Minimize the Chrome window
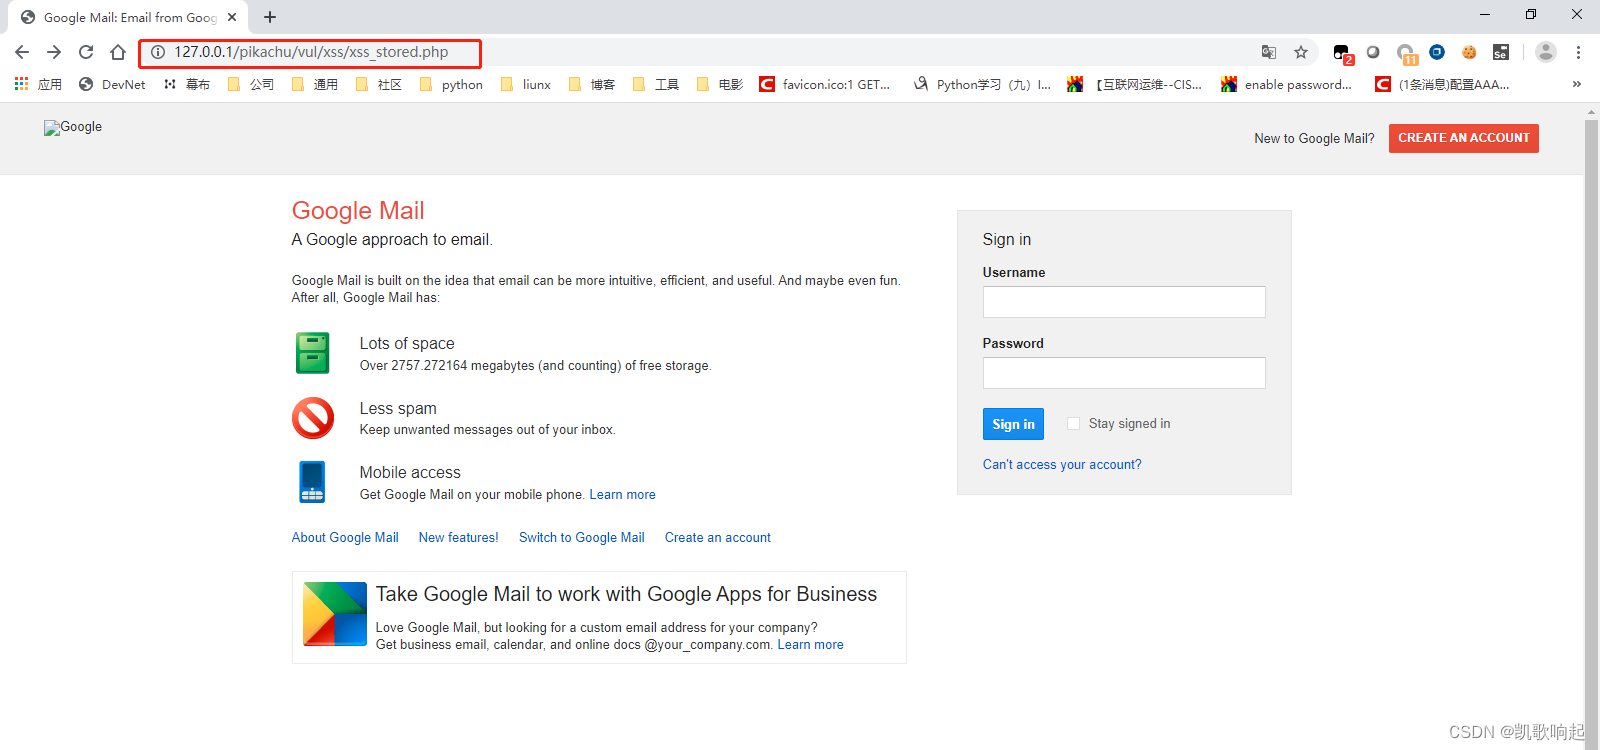Viewport: 1600px width, 750px height. [x=1485, y=14]
